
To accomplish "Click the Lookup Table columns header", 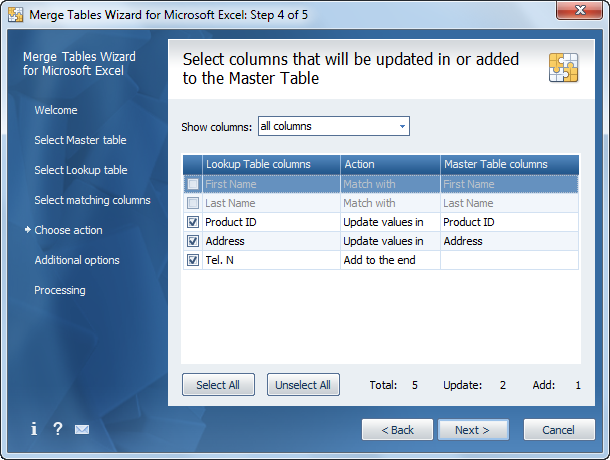I will (x=271, y=164).
